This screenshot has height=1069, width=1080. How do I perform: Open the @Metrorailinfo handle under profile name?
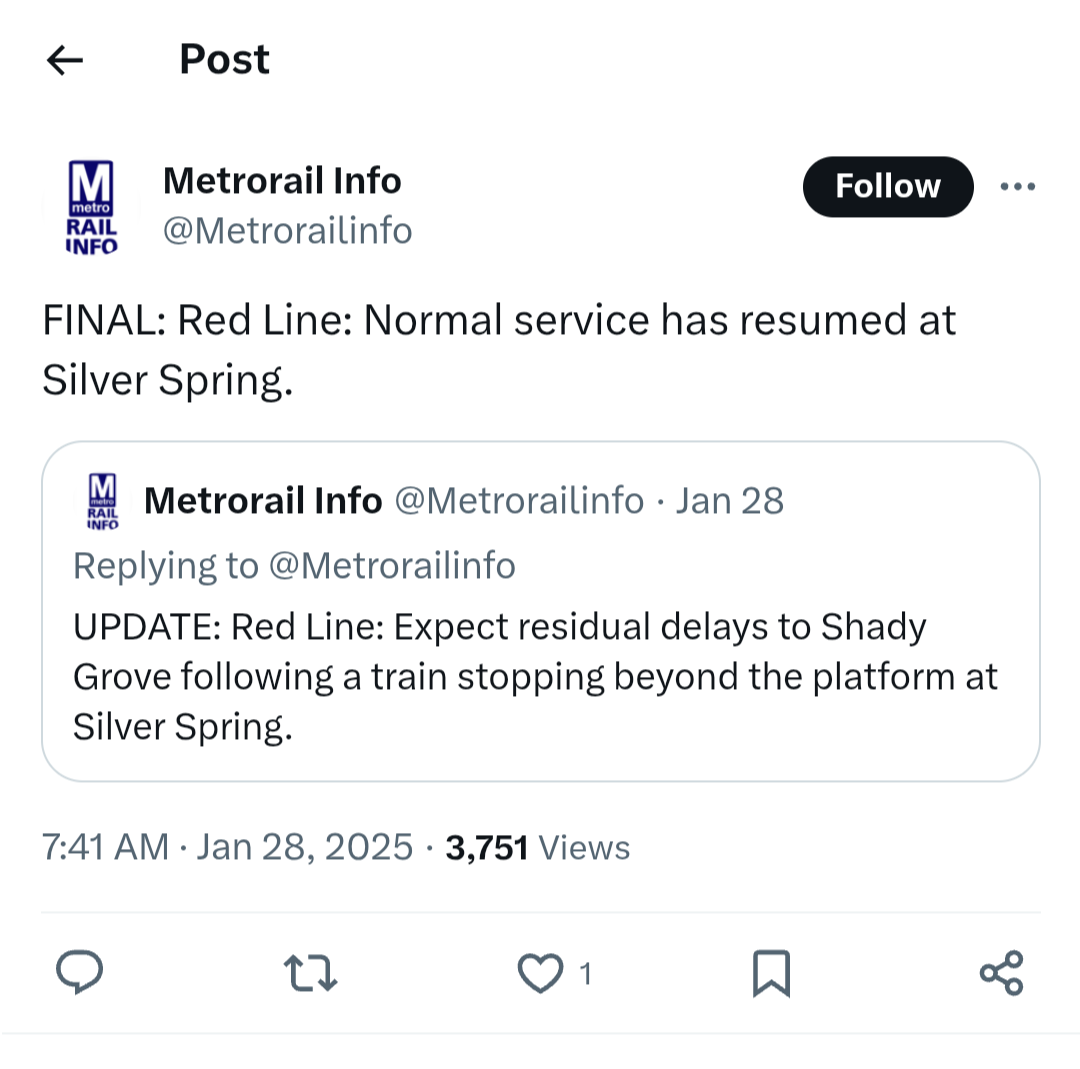(287, 231)
